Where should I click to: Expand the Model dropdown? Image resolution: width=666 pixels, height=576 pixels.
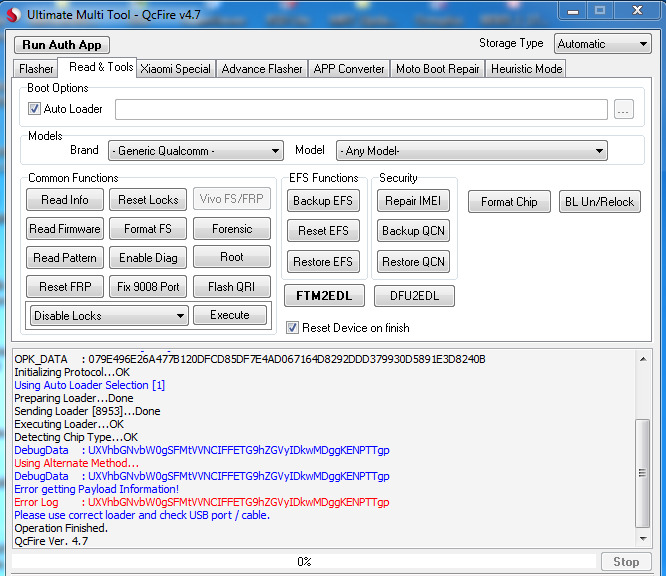[471, 151]
